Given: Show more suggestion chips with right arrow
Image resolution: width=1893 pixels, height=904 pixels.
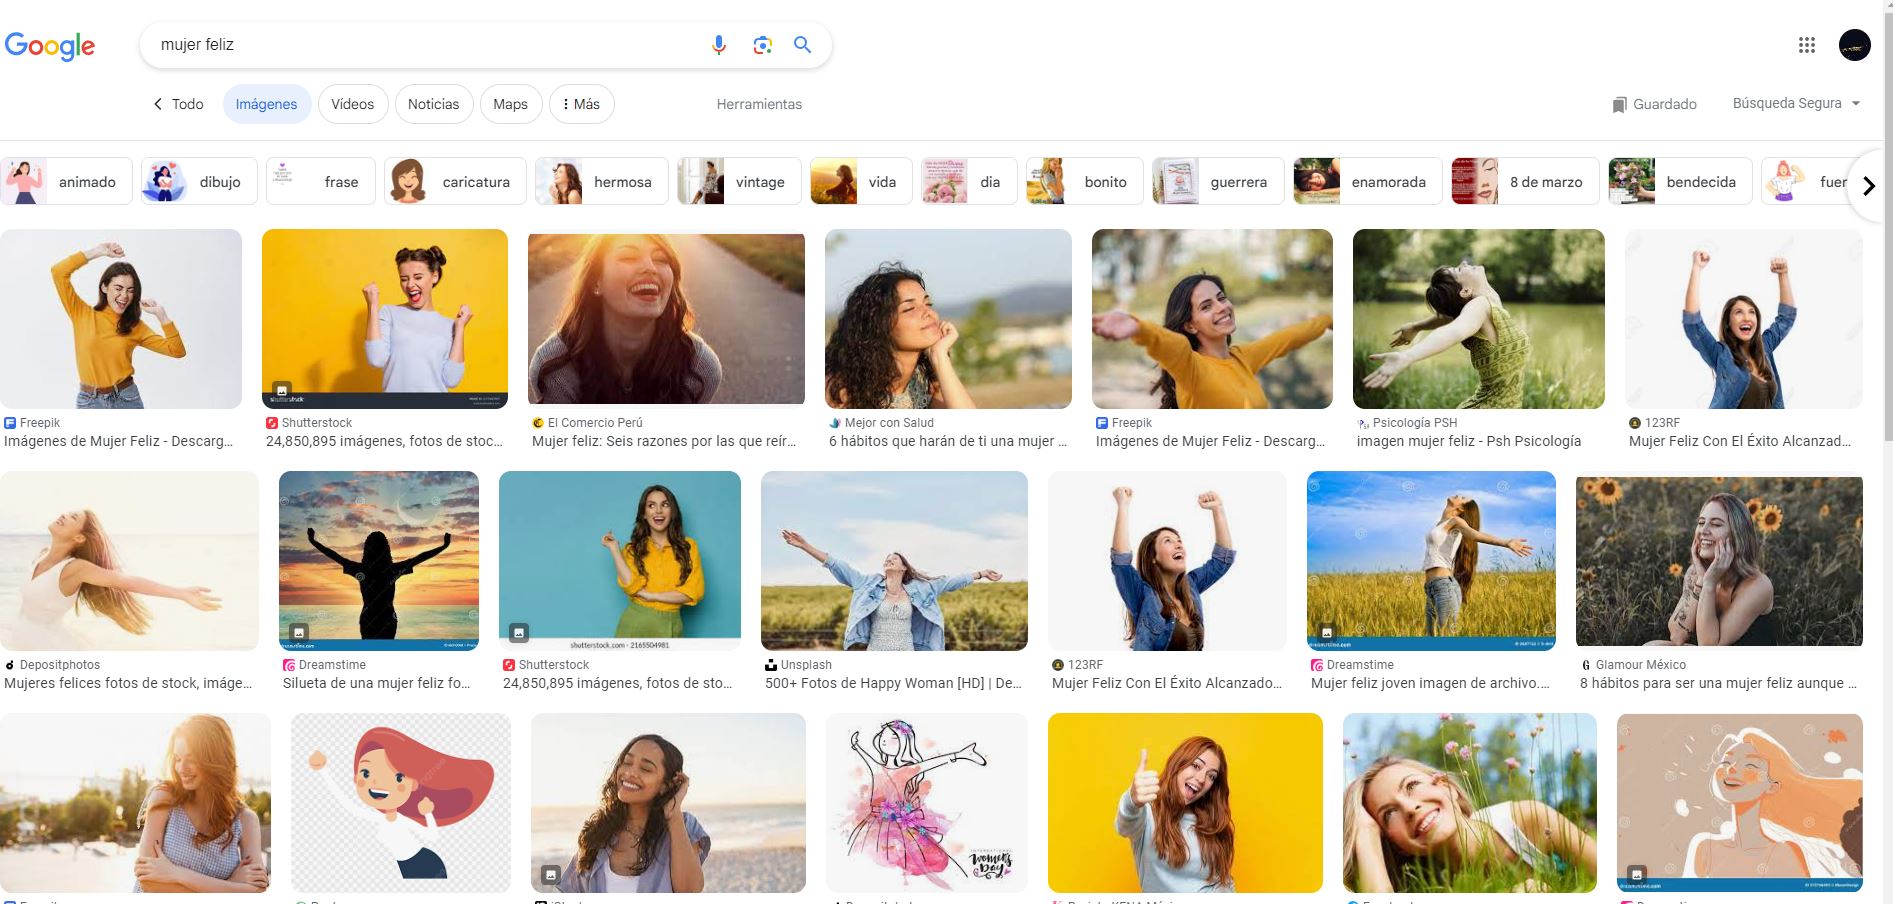Looking at the screenshot, I should [x=1868, y=186].
